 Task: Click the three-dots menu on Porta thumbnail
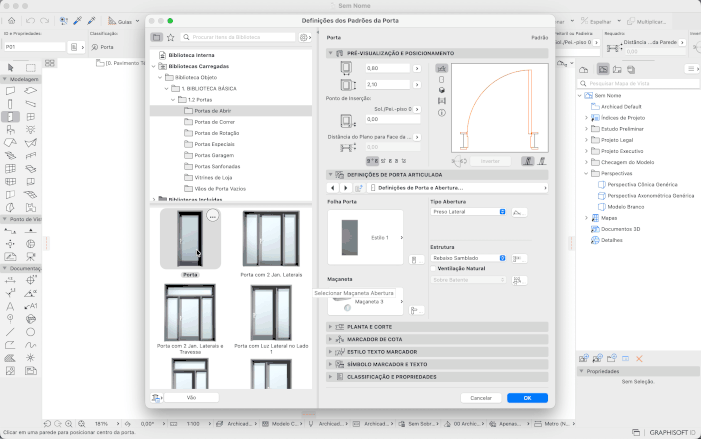click(x=213, y=216)
